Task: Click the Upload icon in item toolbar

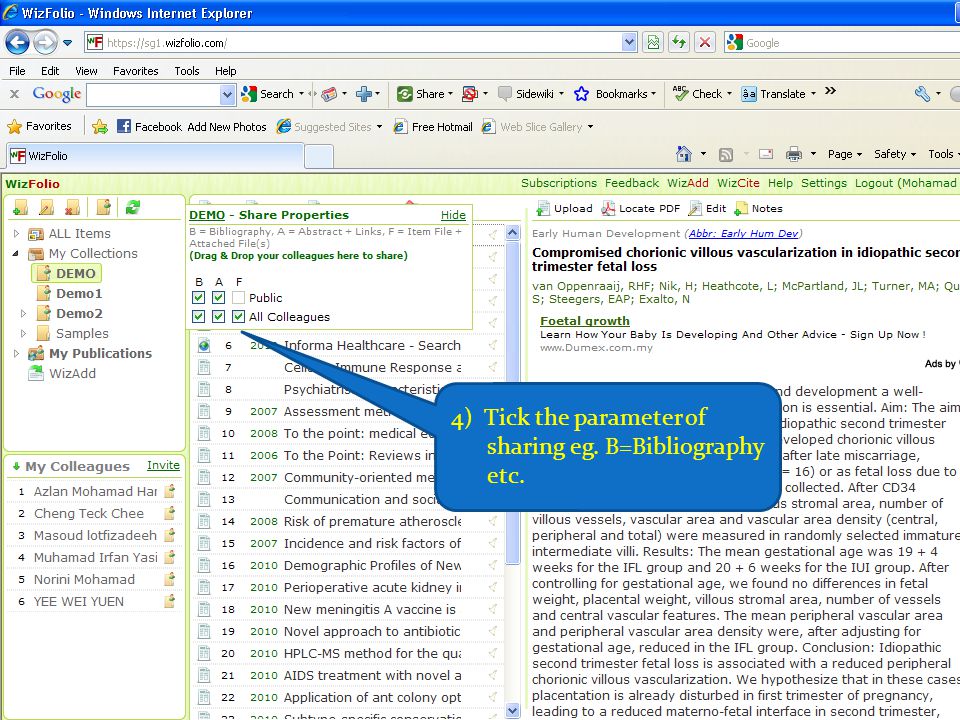Action: tap(542, 209)
